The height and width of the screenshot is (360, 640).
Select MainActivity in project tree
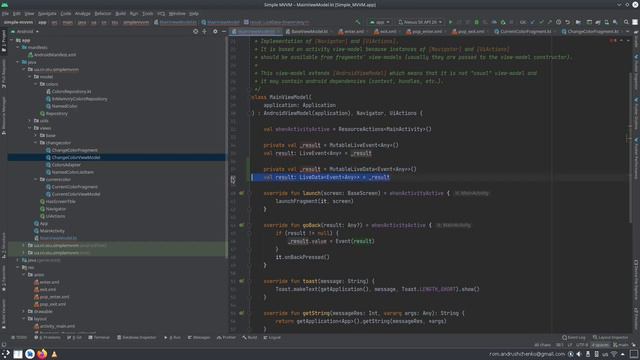(x=52, y=231)
